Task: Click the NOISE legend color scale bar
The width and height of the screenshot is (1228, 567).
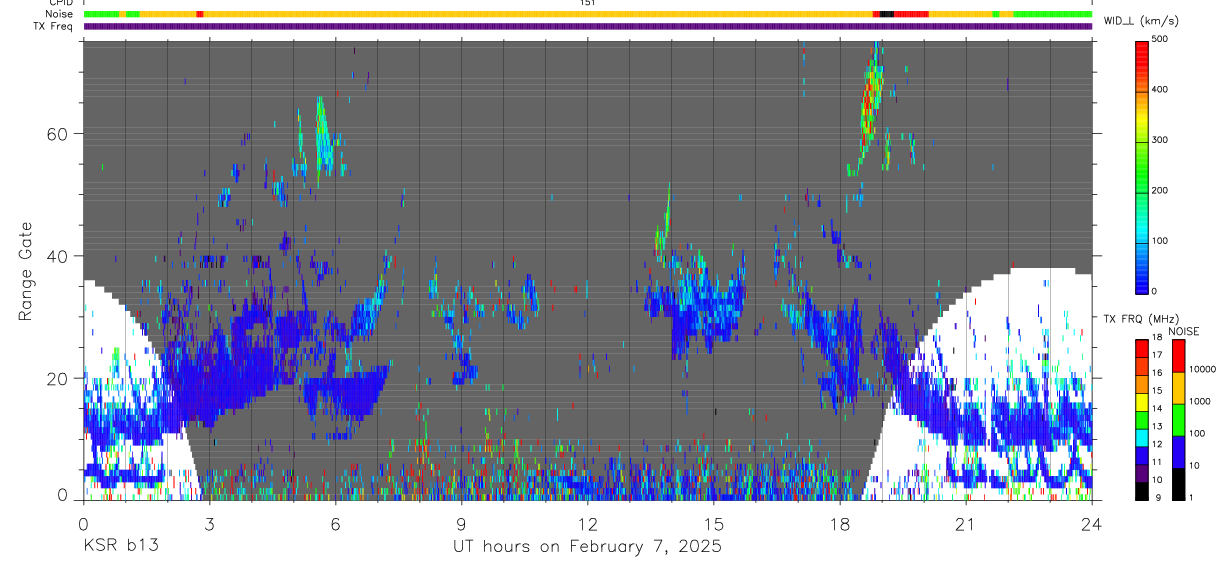Action: pos(1178,420)
